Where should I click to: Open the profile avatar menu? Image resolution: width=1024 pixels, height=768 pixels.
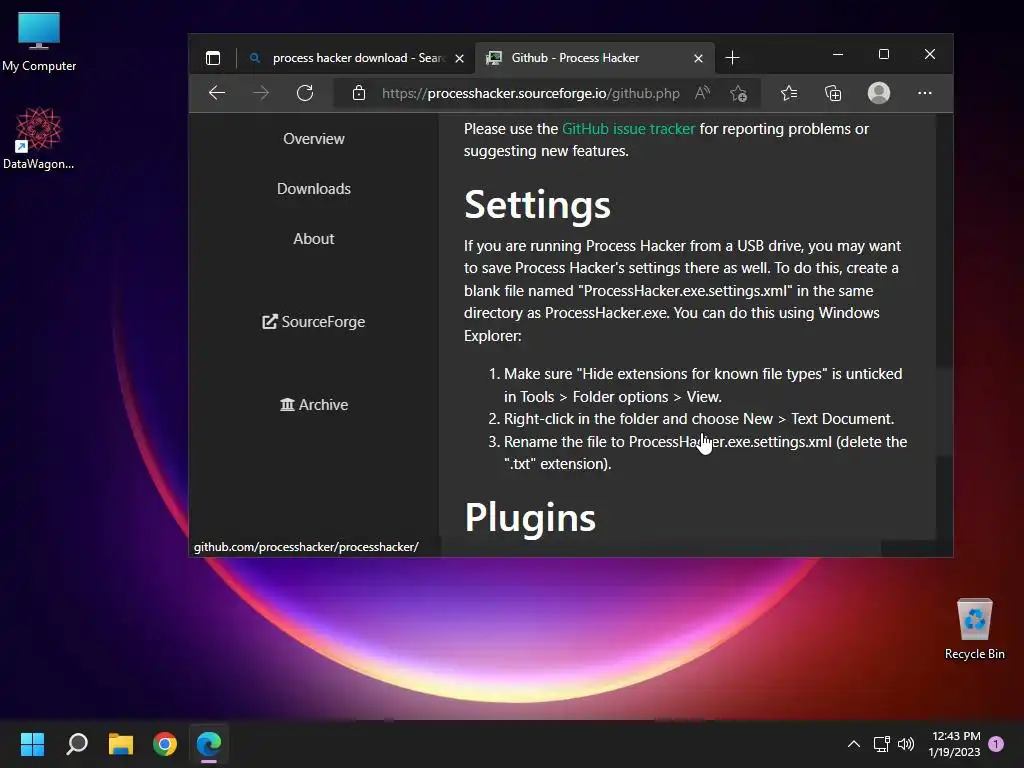point(879,93)
